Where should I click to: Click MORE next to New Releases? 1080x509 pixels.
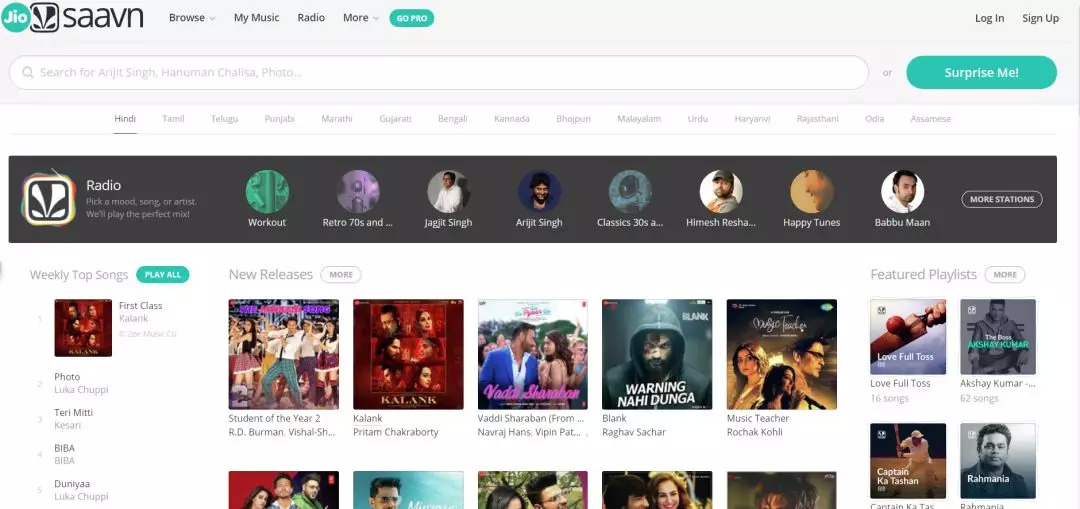[341, 274]
